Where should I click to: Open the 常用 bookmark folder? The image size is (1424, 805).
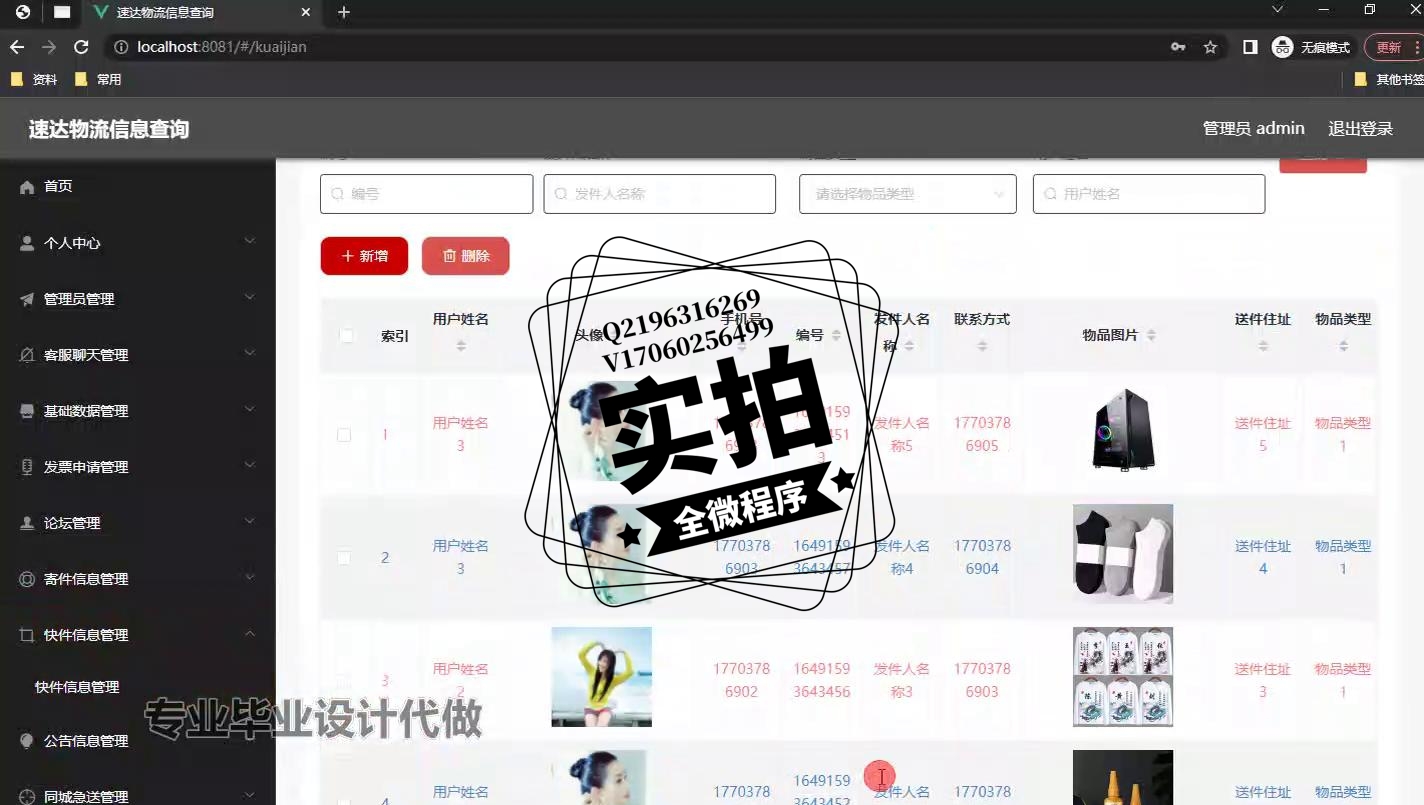[98, 79]
